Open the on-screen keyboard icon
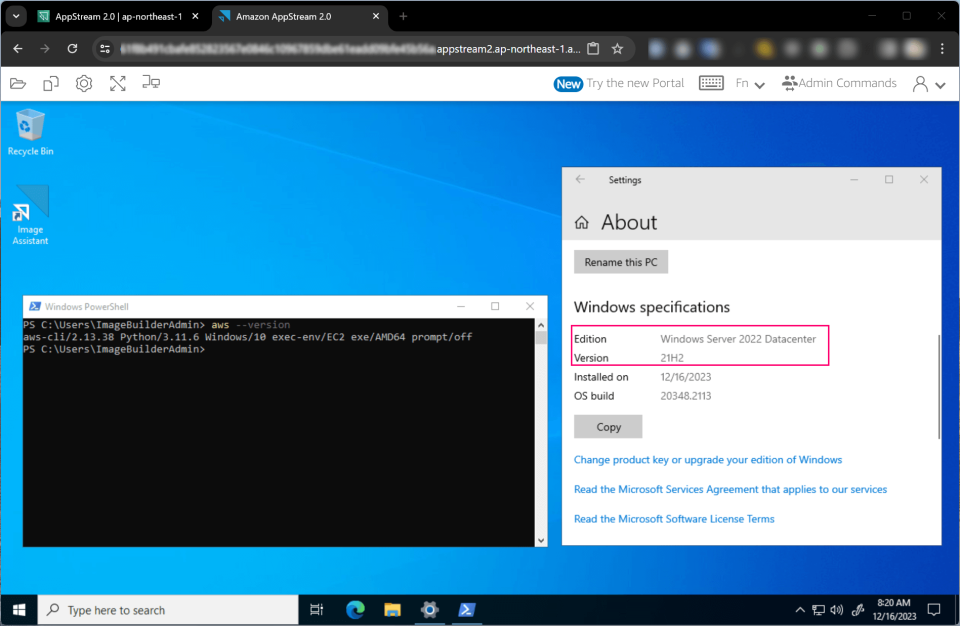Screen dimensions: 960x626 point(711,83)
